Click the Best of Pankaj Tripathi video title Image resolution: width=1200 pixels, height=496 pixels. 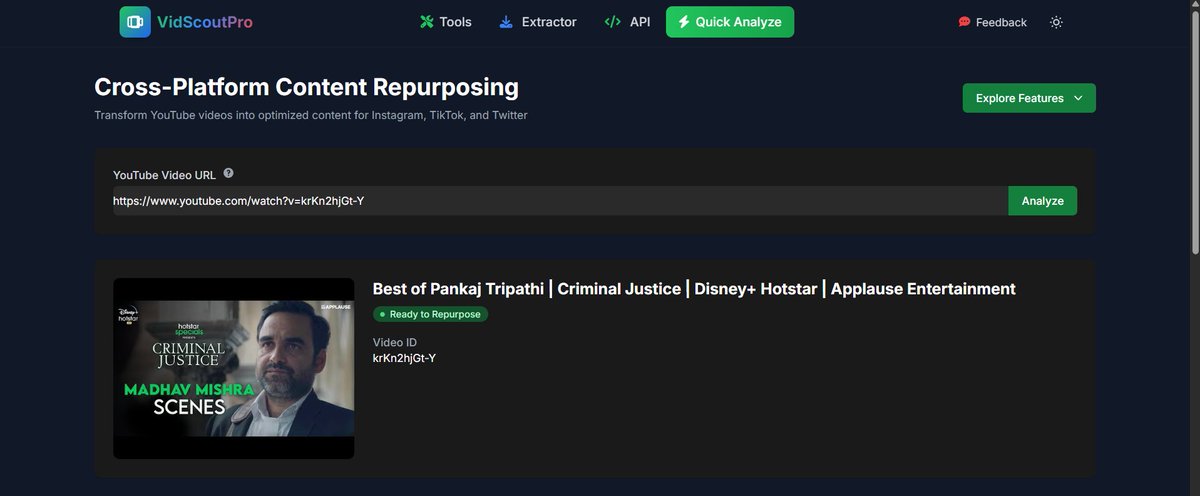tap(694, 289)
